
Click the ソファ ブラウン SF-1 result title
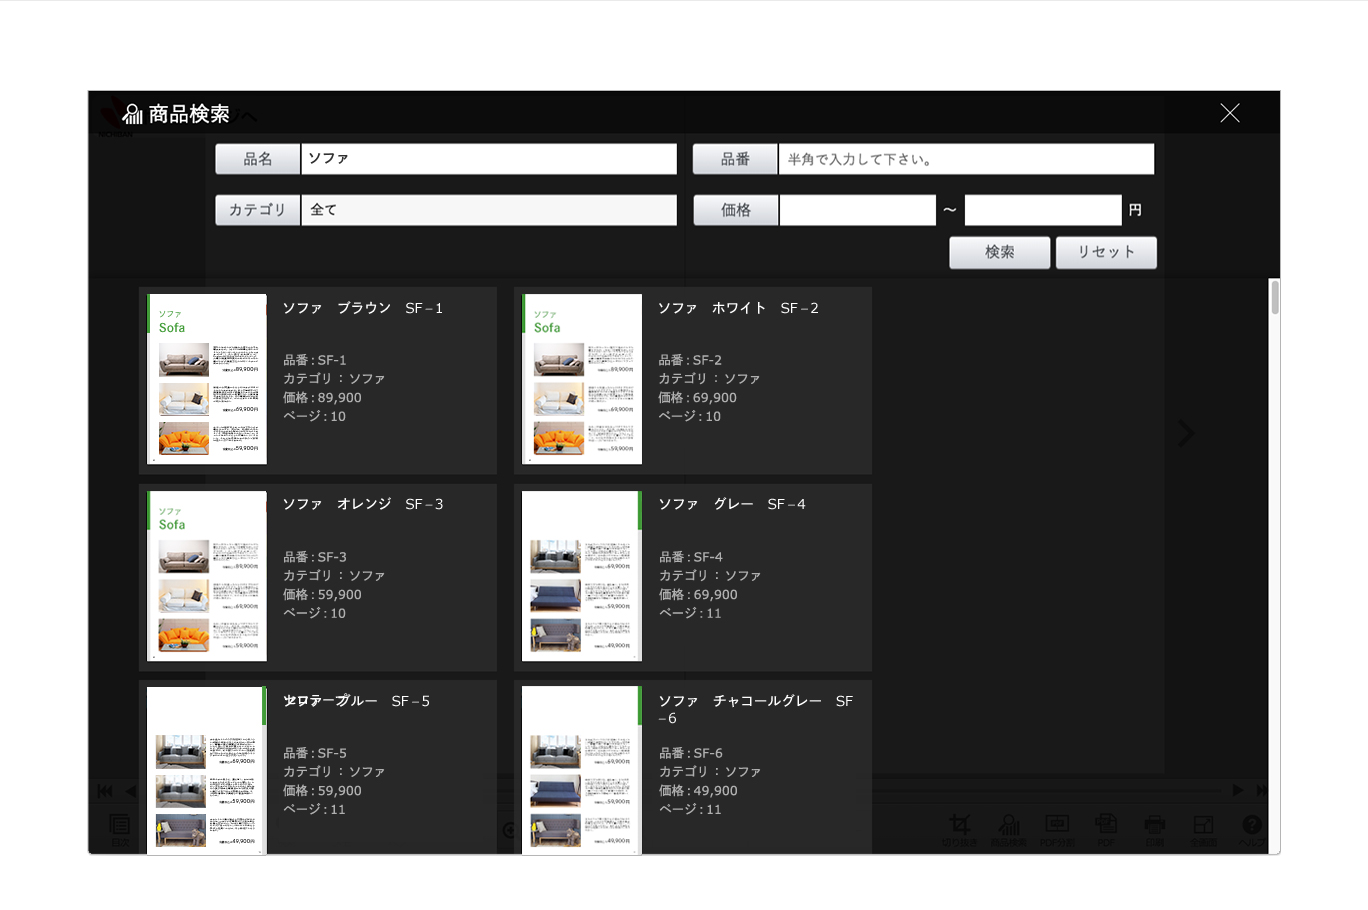[x=362, y=308]
